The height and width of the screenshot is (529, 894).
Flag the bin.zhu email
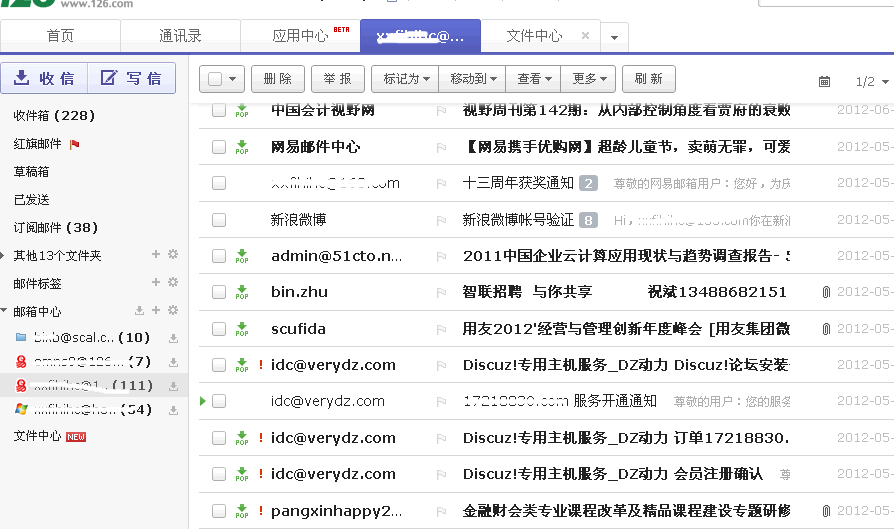441,292
